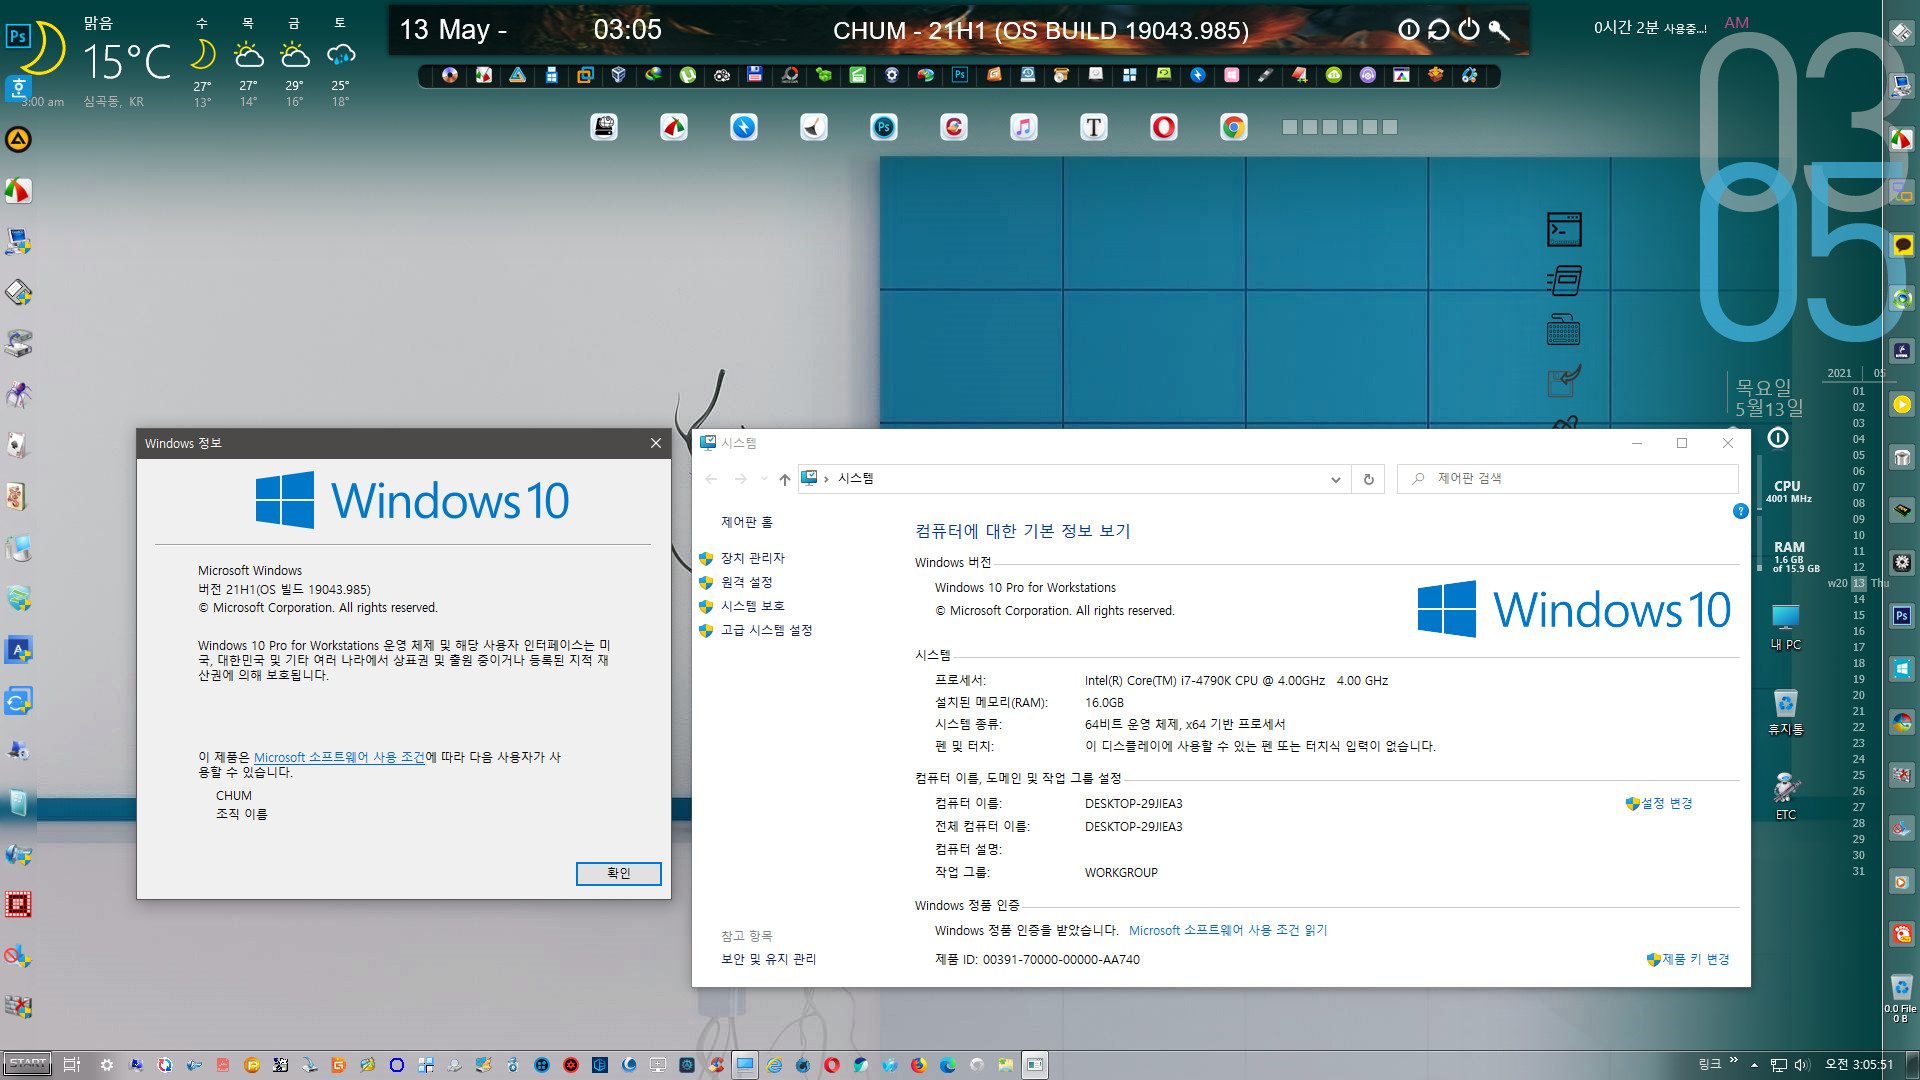Open the ETC desktop icon

(x=1786, y=797)
